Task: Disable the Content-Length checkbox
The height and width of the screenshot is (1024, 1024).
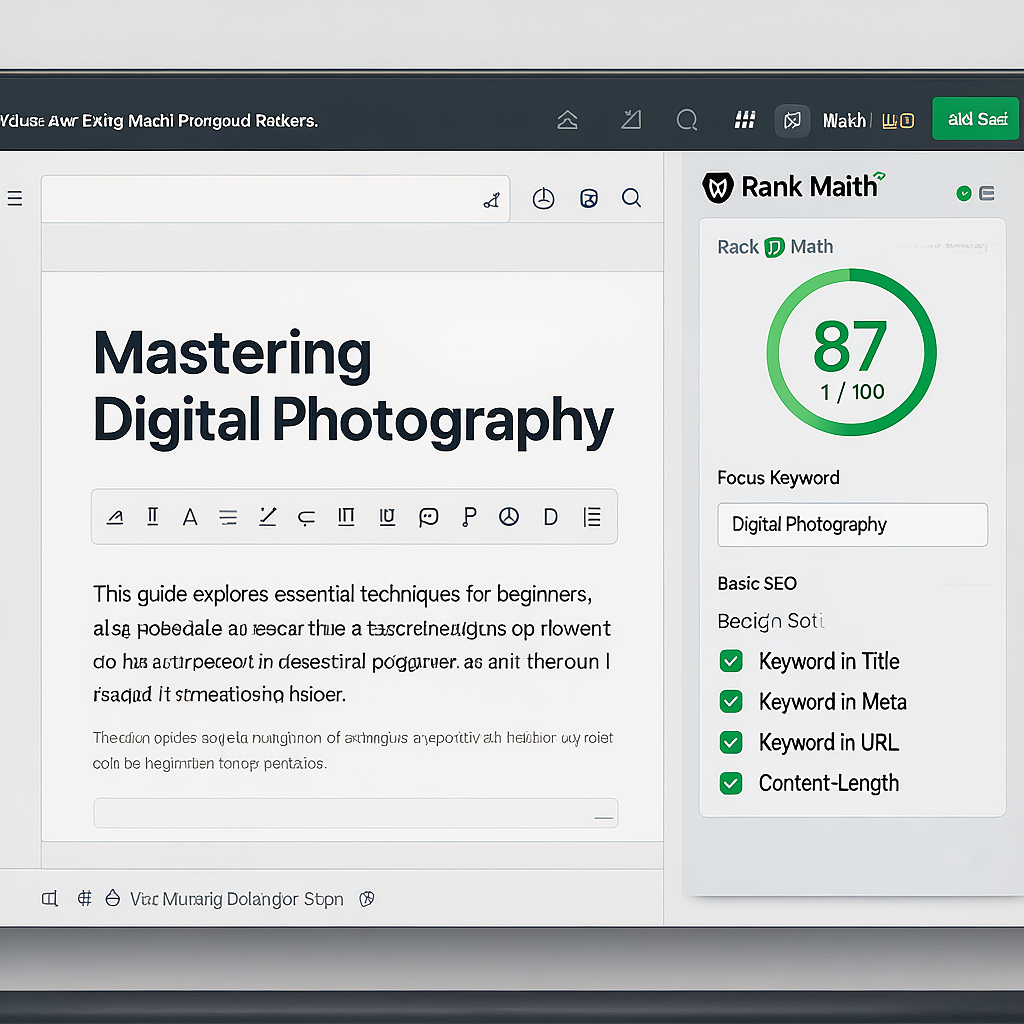Action: coord(731,783)
